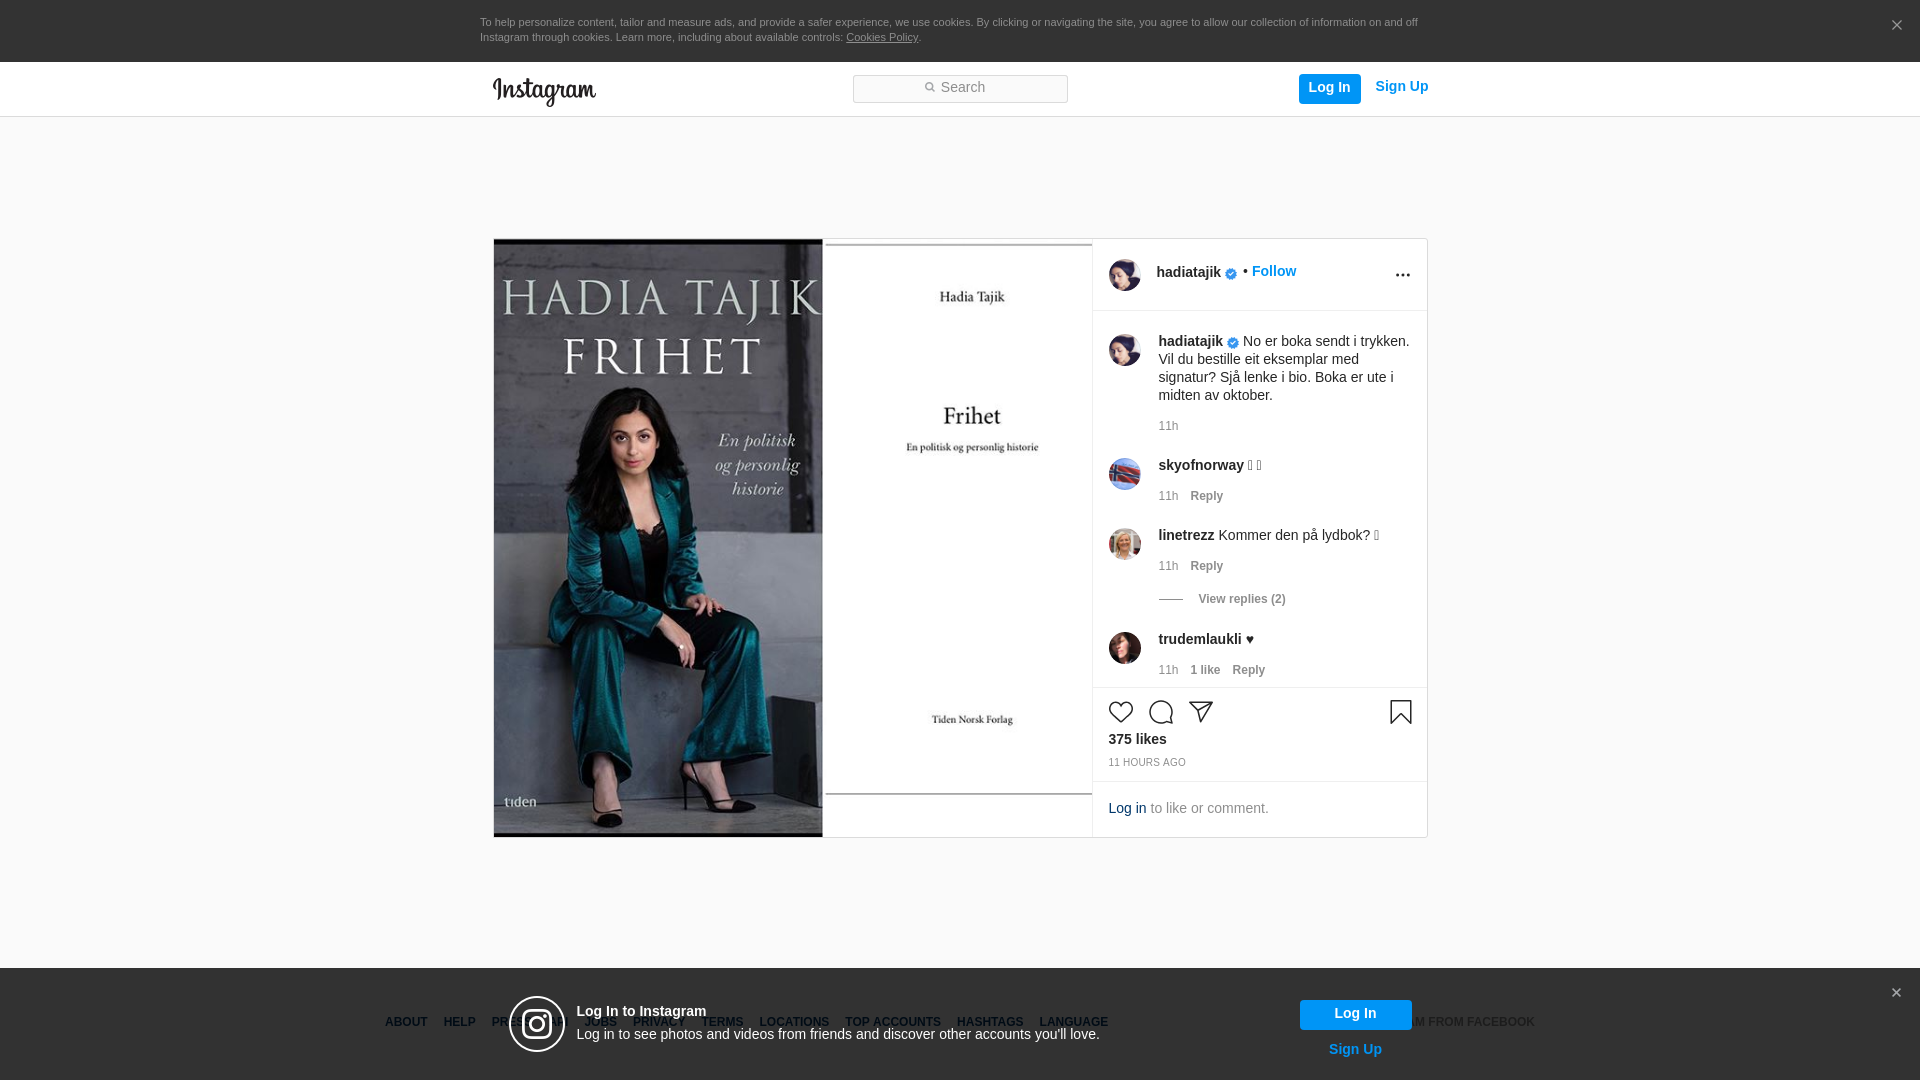Dismiss the cookie notice with the X
Viewport: 1920px width, 1080px height.
click(x=1896, y=26)
